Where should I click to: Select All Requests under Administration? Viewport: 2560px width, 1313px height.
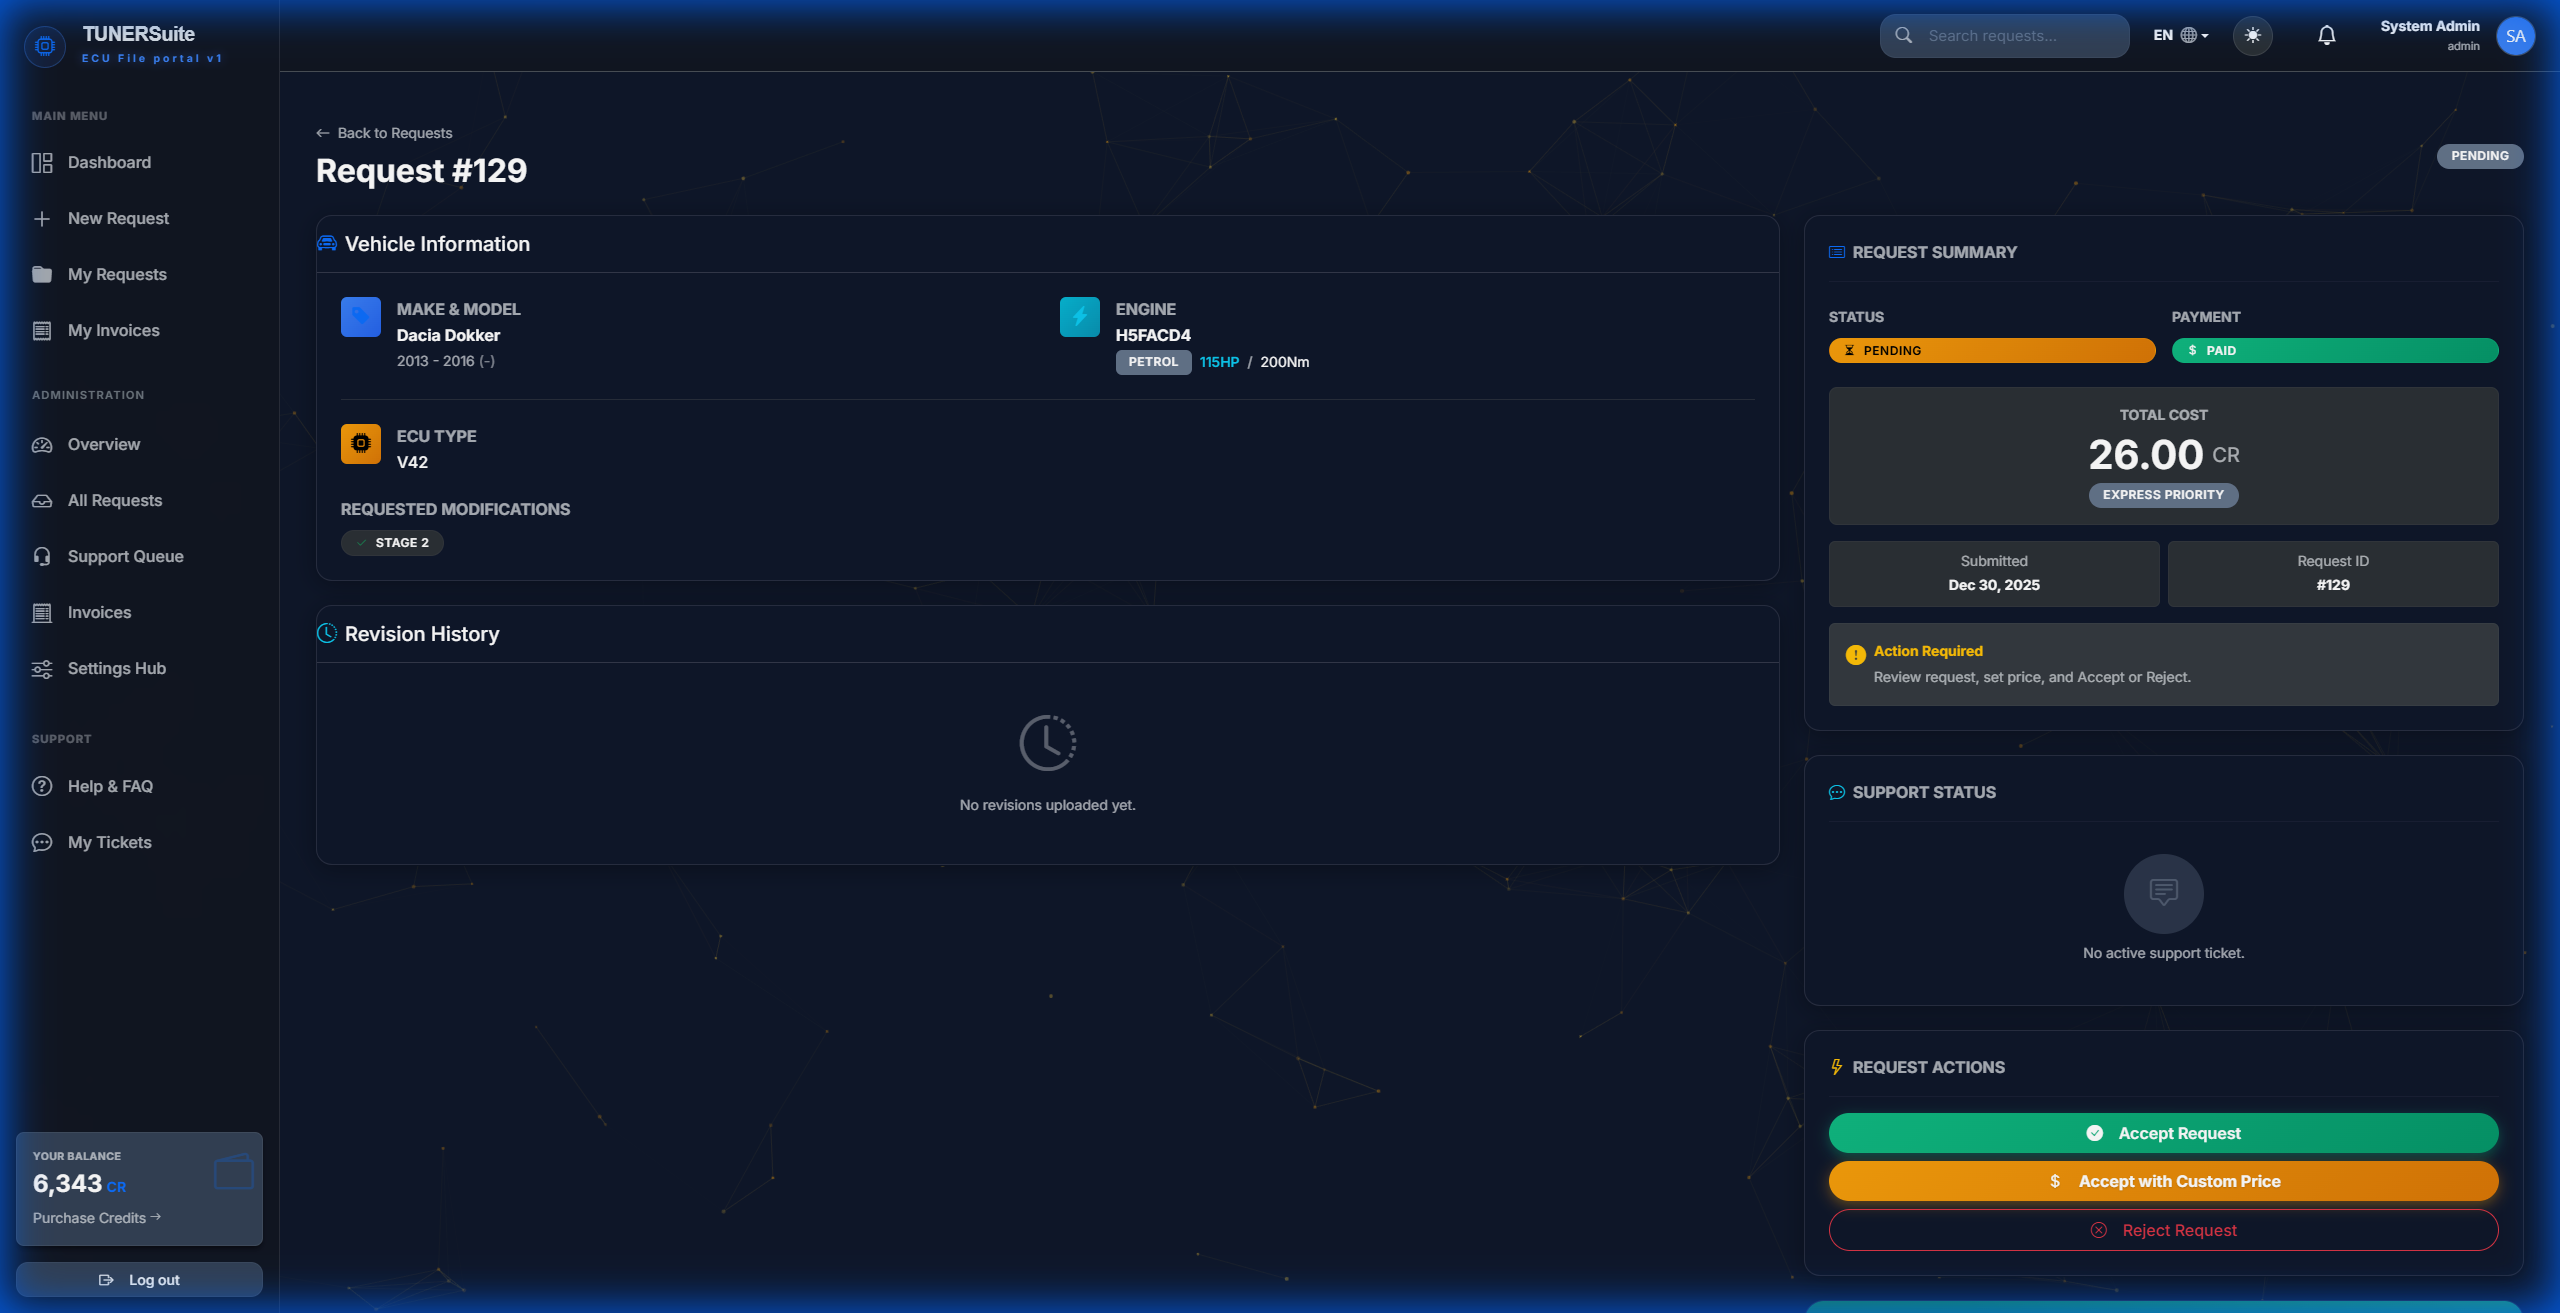pos(115,500)
